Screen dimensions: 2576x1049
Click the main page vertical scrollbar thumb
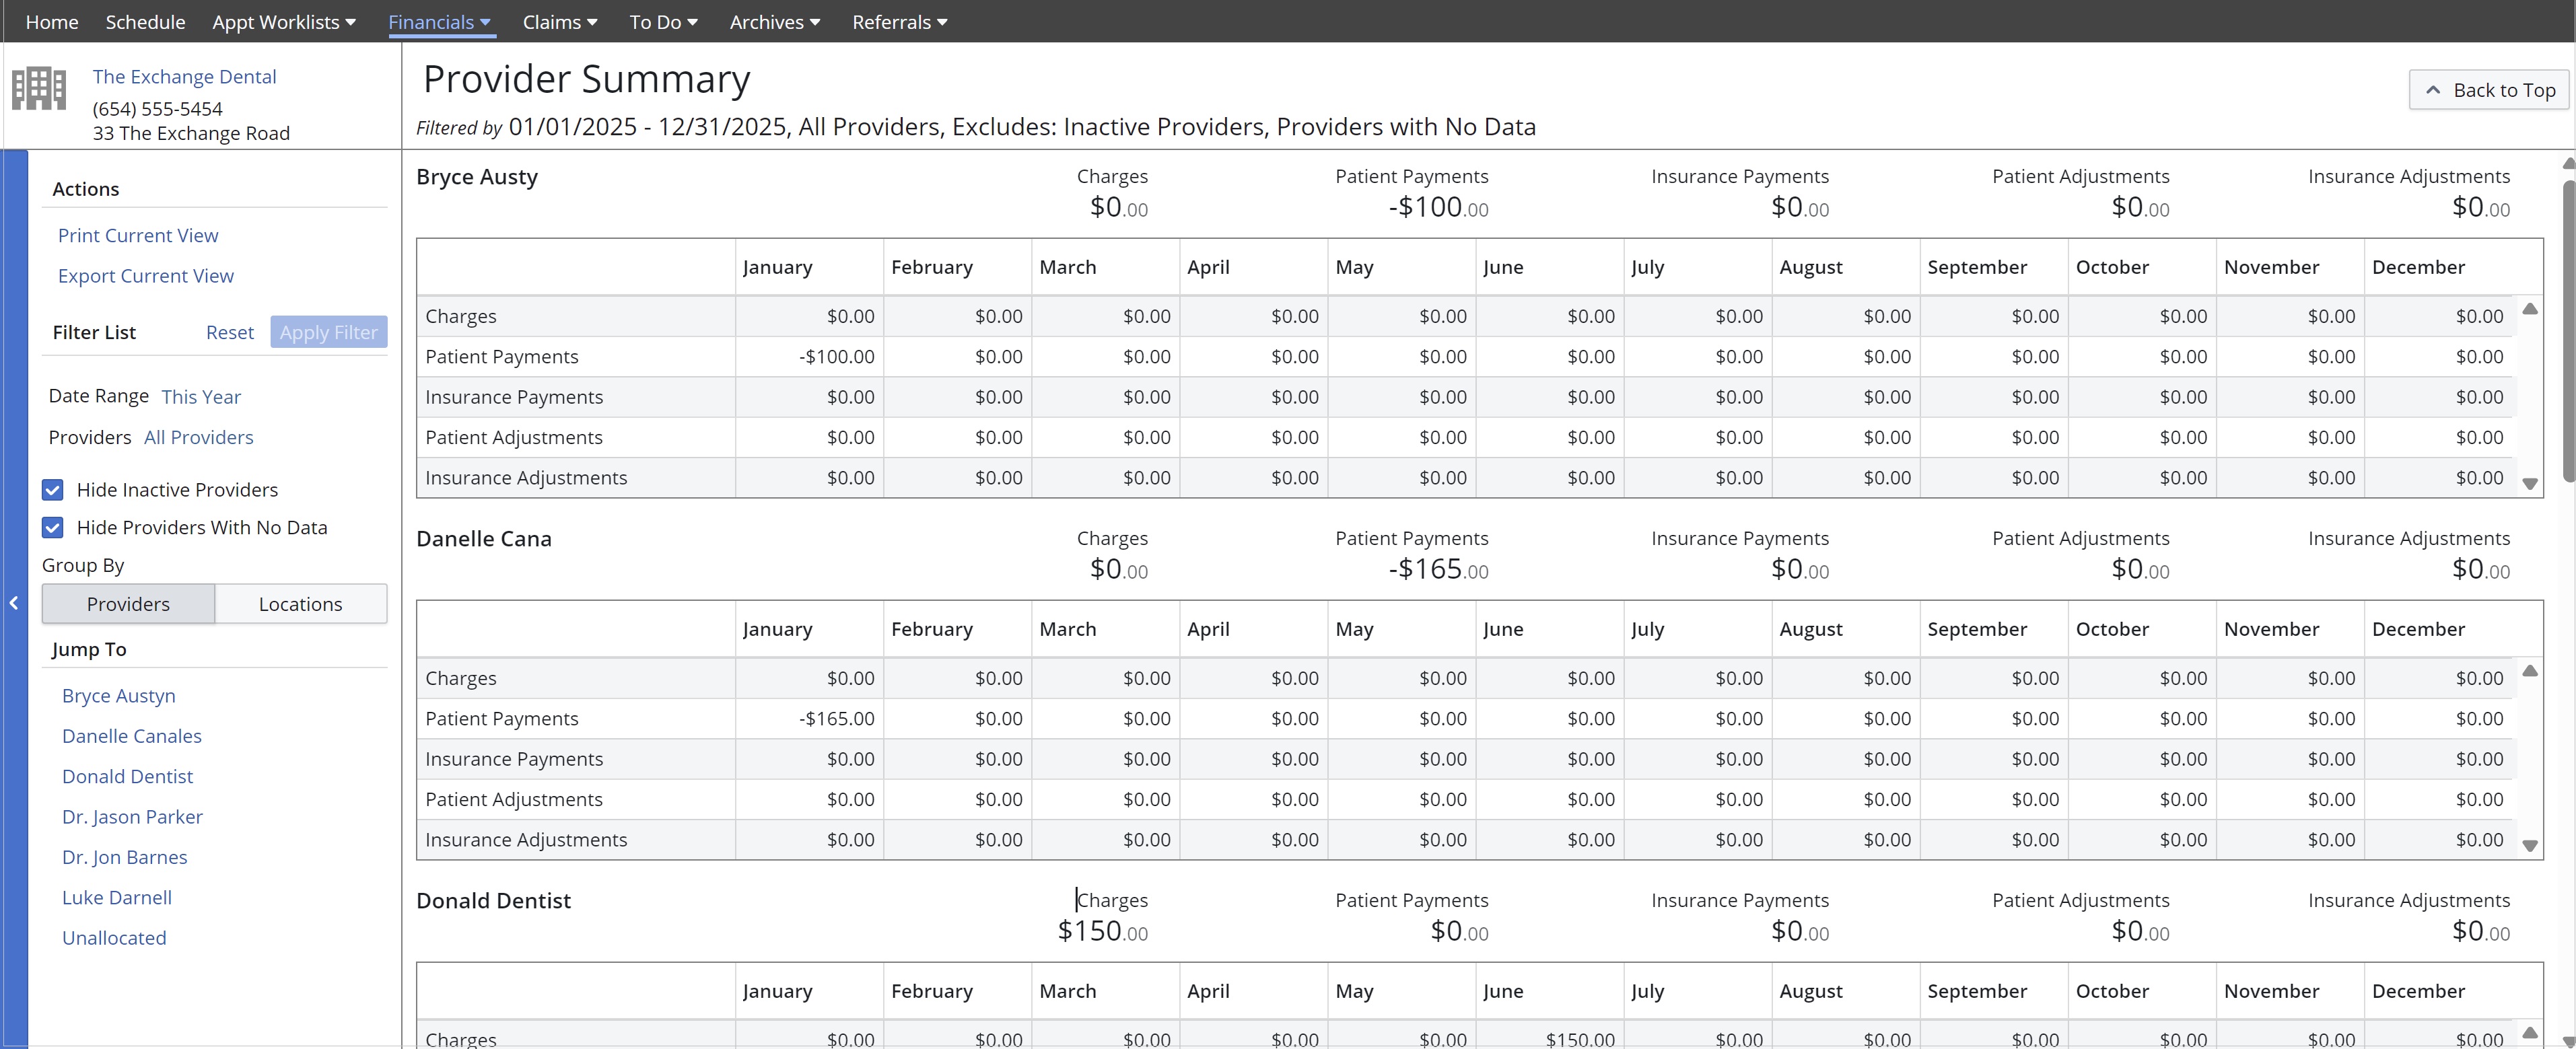pyautogui.click(x=2568, y=330)
